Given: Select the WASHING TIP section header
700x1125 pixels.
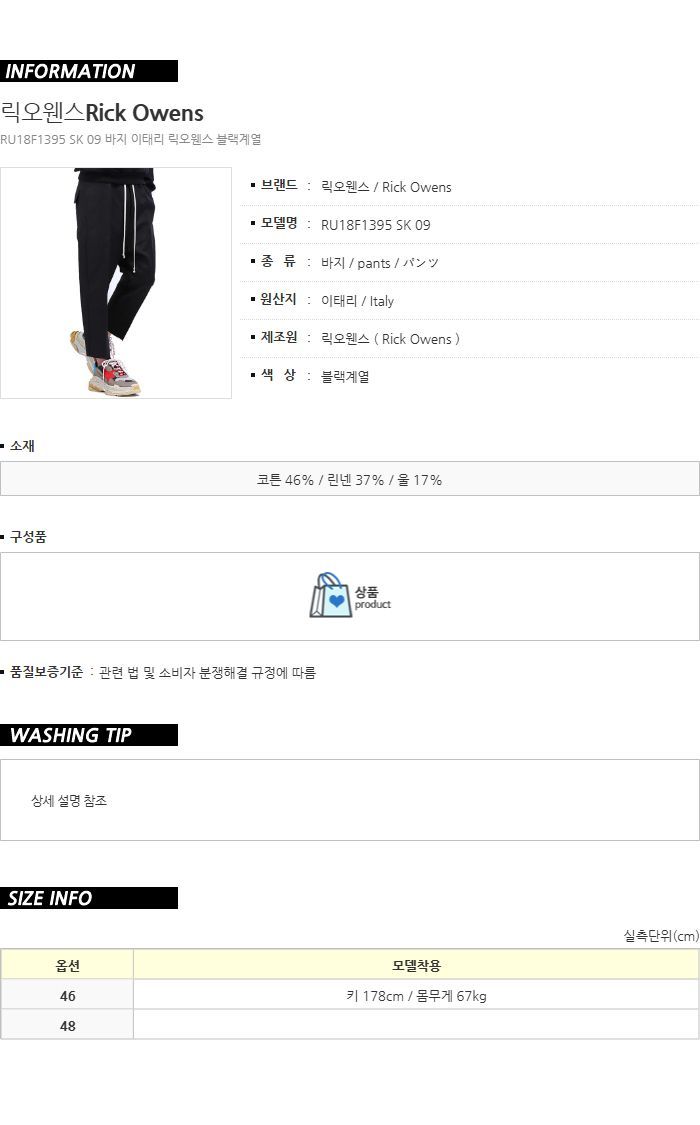Looking at the screenshot, I should [x=89, y=735].
